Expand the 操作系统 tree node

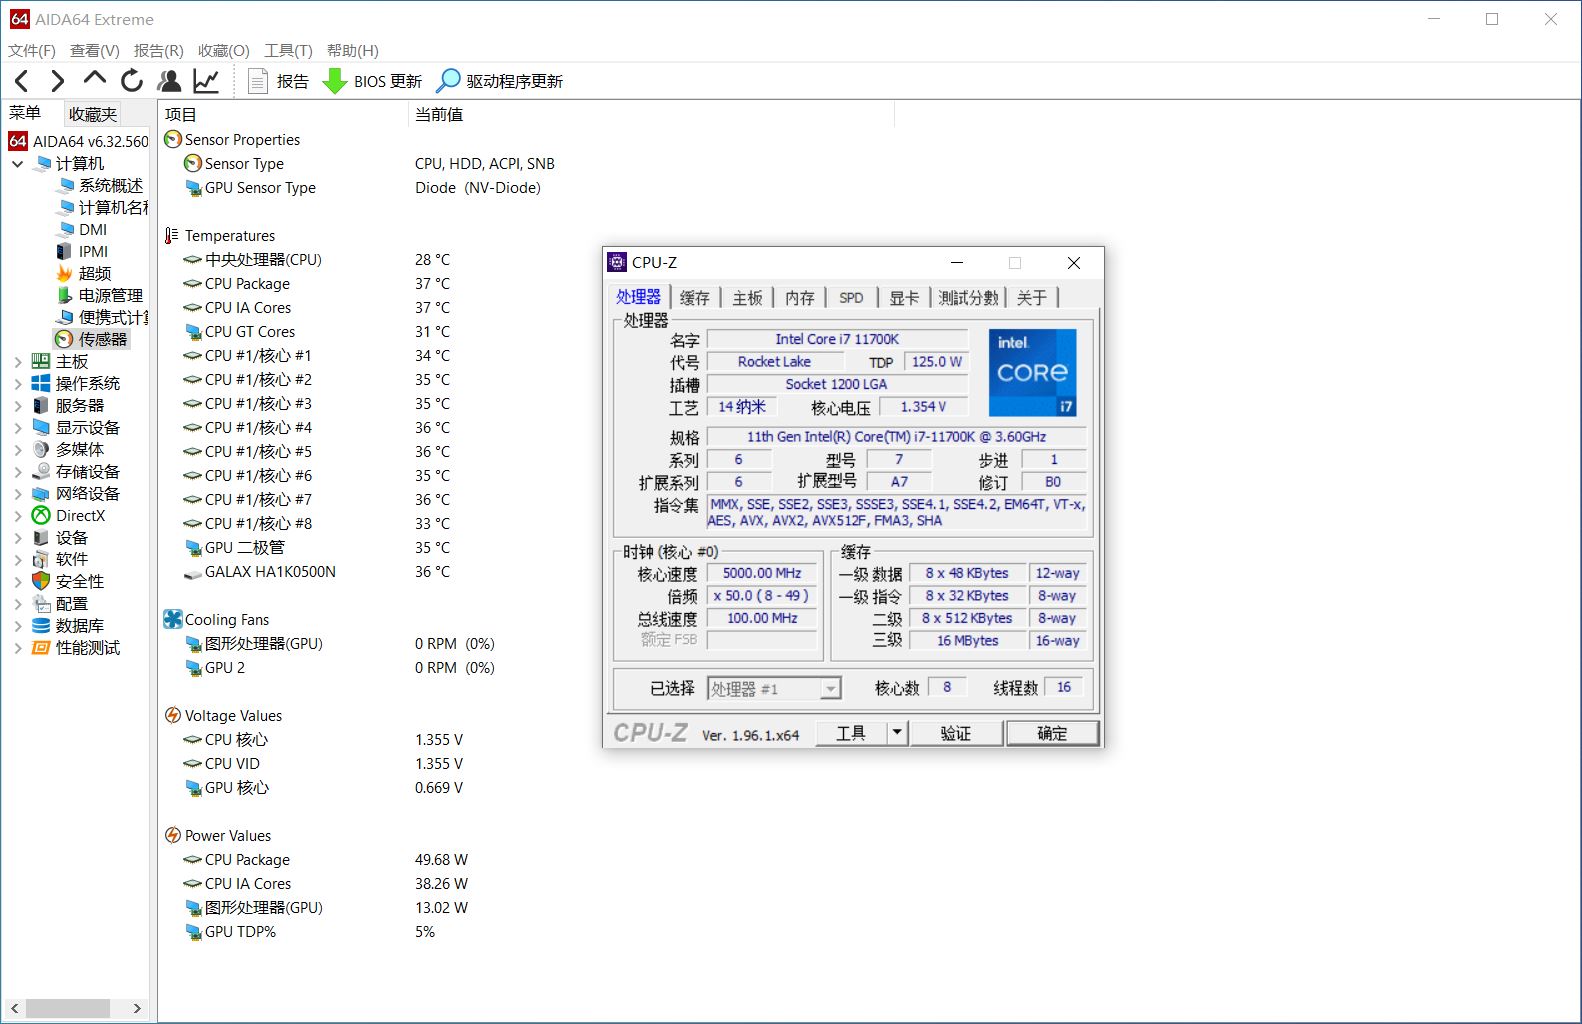[x=18, y=384]
